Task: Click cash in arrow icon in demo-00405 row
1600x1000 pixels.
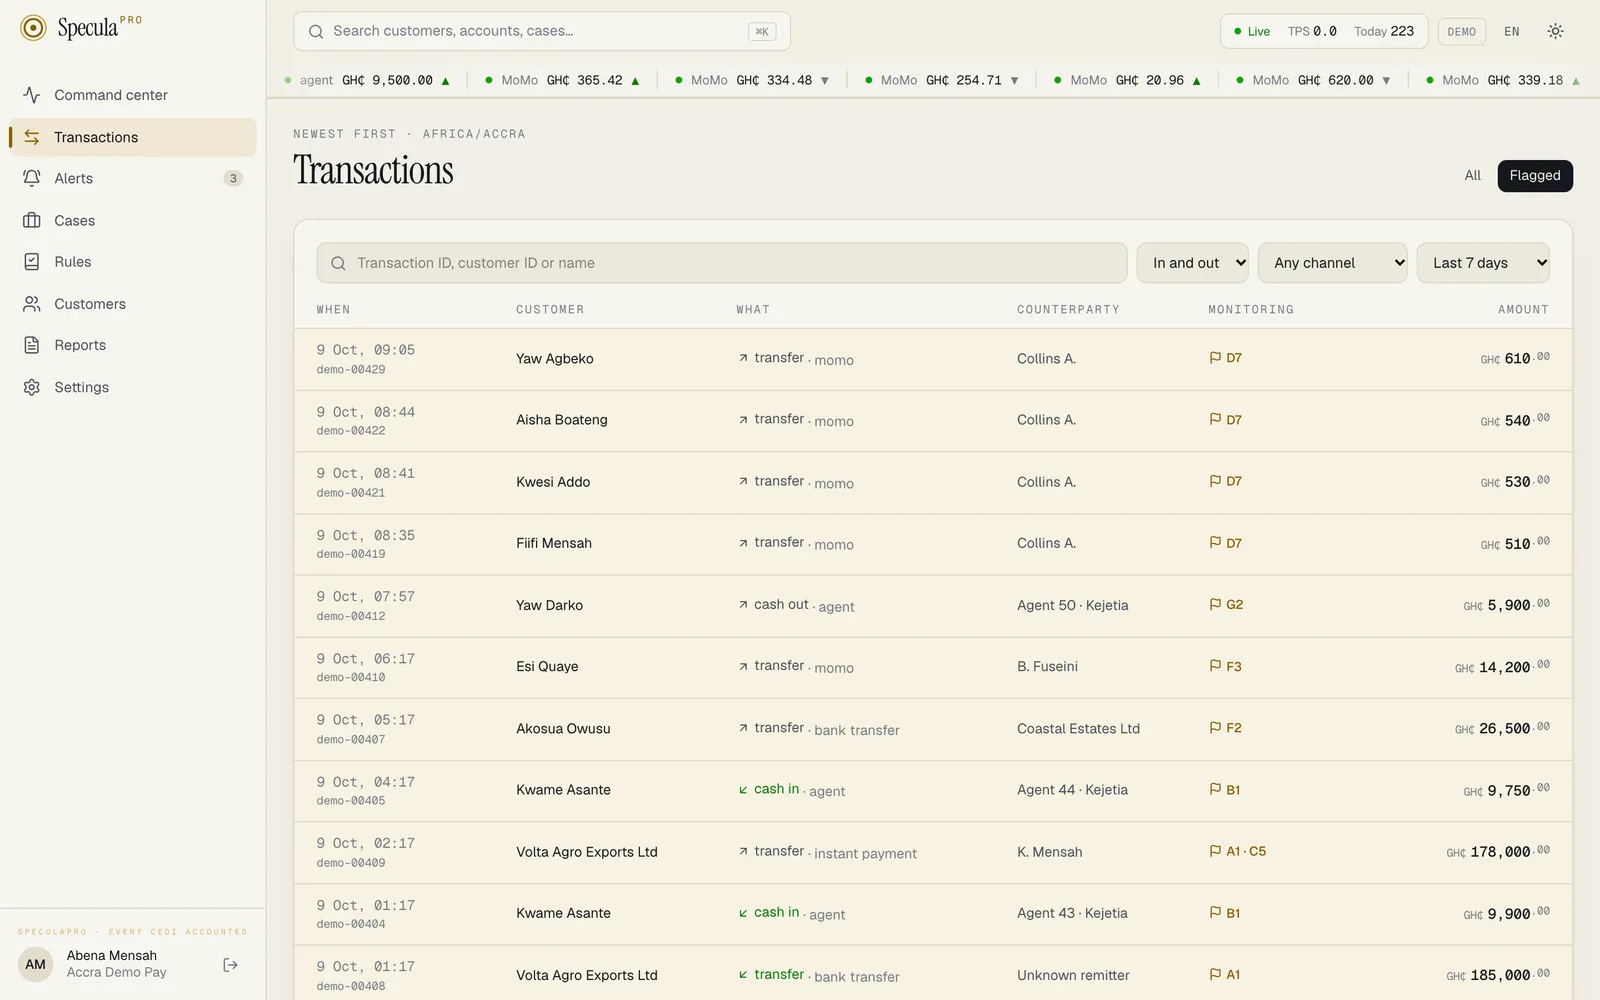Action: coord(743,790)
